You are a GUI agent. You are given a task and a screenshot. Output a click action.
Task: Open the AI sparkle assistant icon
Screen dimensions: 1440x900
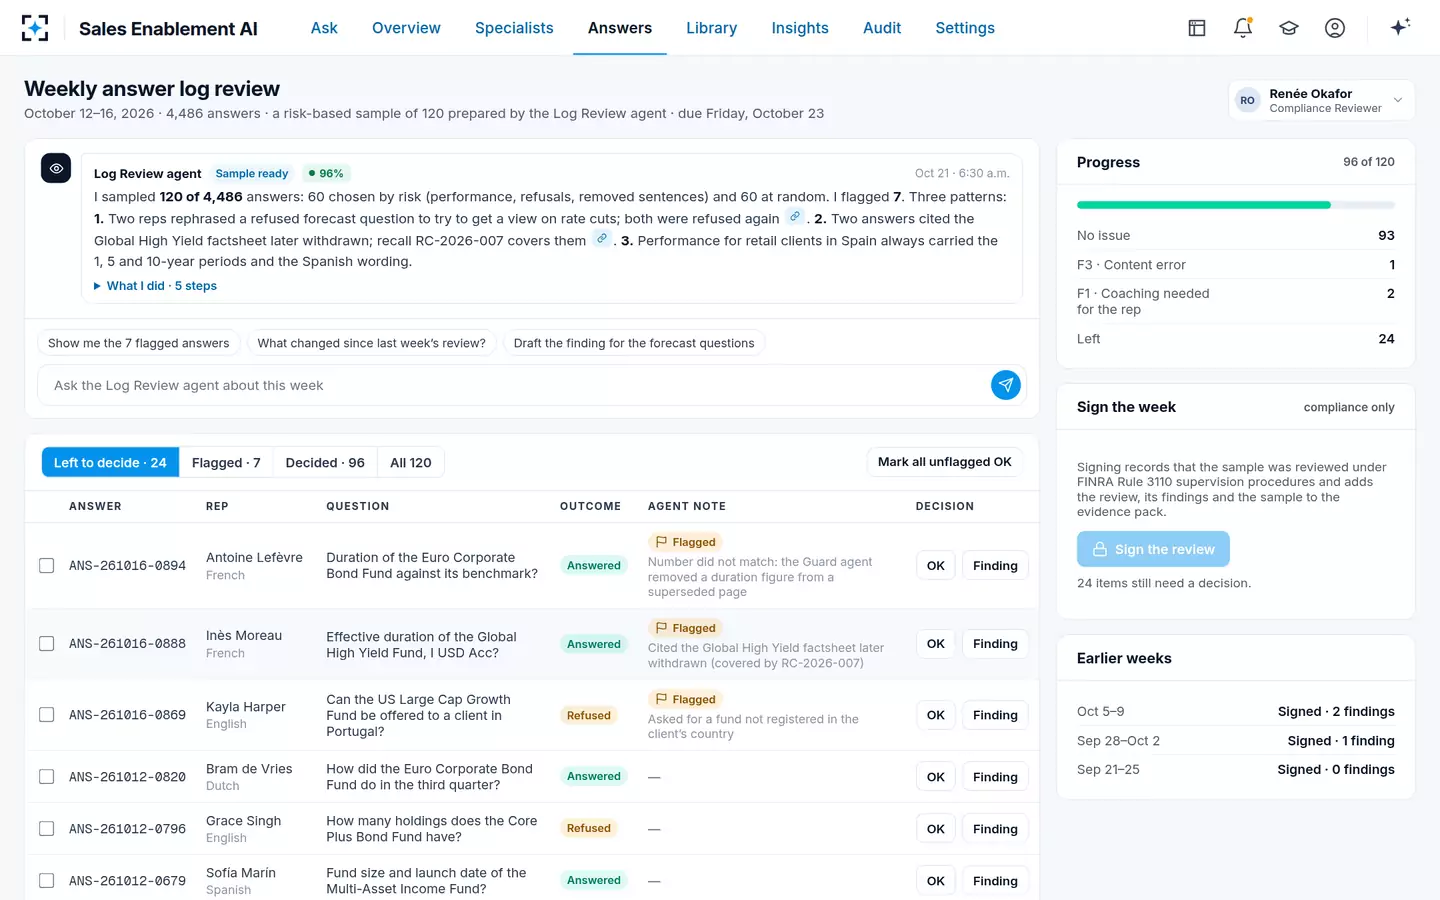click(1400, 27)
